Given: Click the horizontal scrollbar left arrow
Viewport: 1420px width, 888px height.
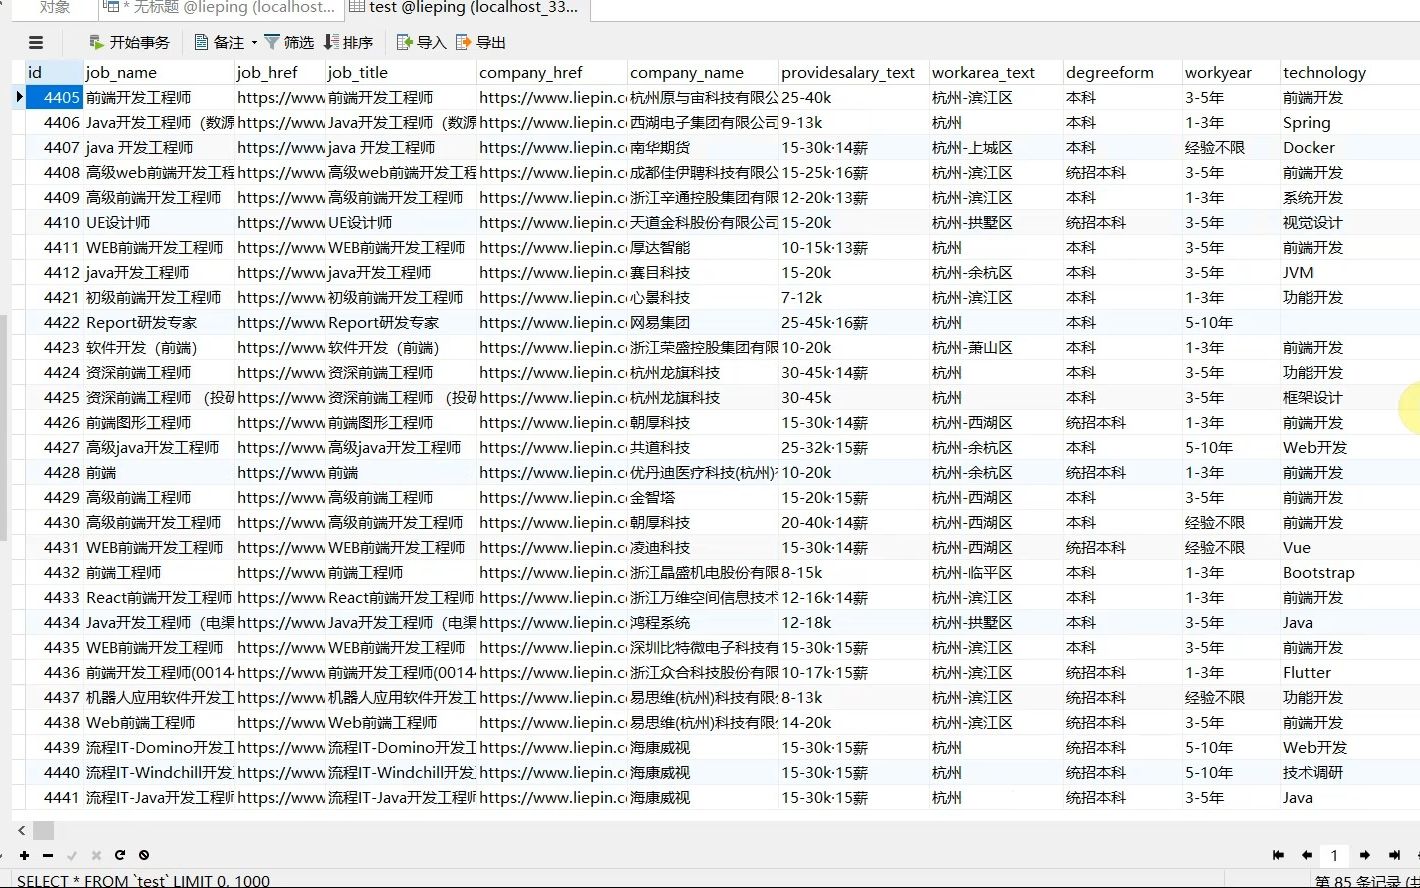Looking at the screenshot, I should 22,830.
